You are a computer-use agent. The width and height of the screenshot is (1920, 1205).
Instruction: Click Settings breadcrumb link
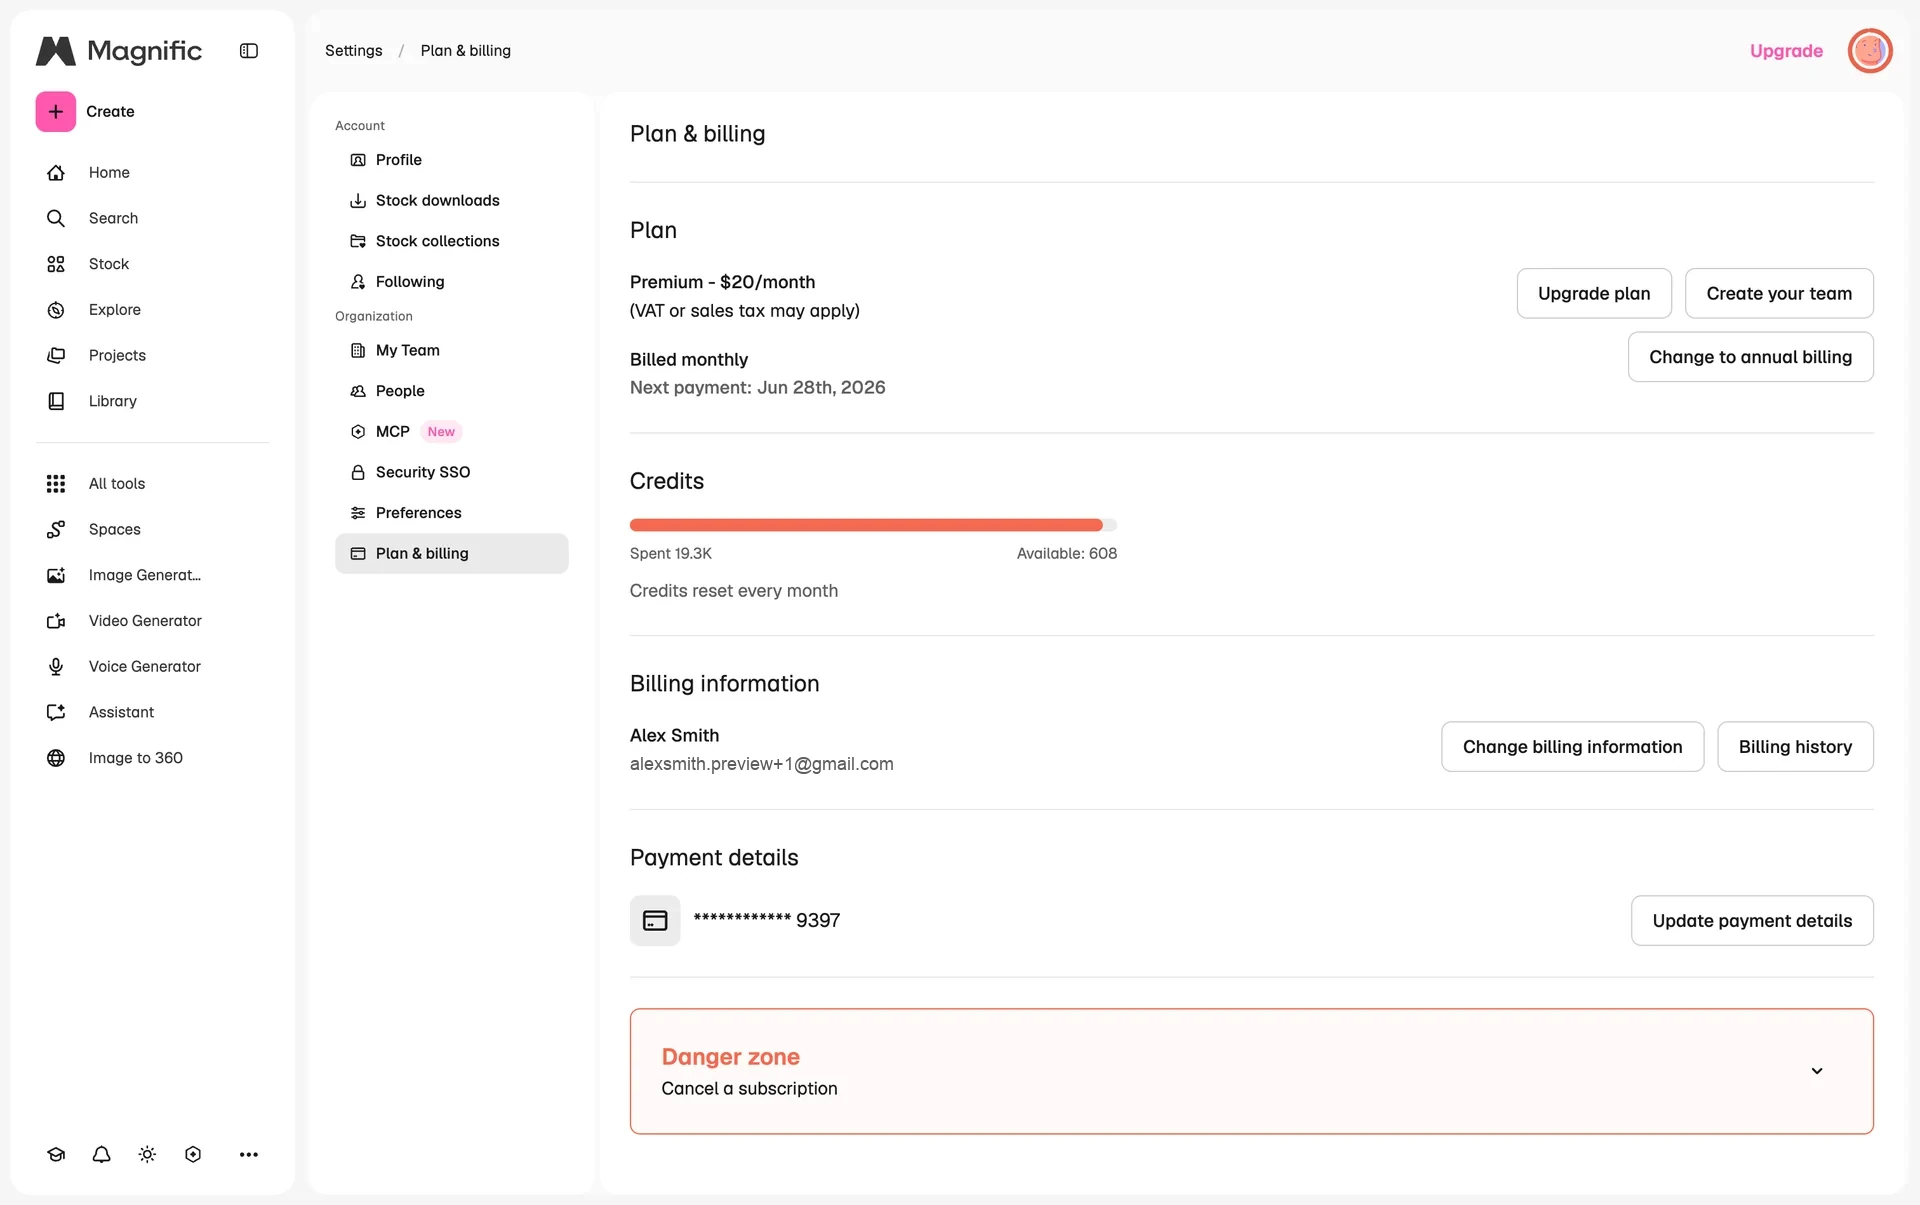point(353,51)
